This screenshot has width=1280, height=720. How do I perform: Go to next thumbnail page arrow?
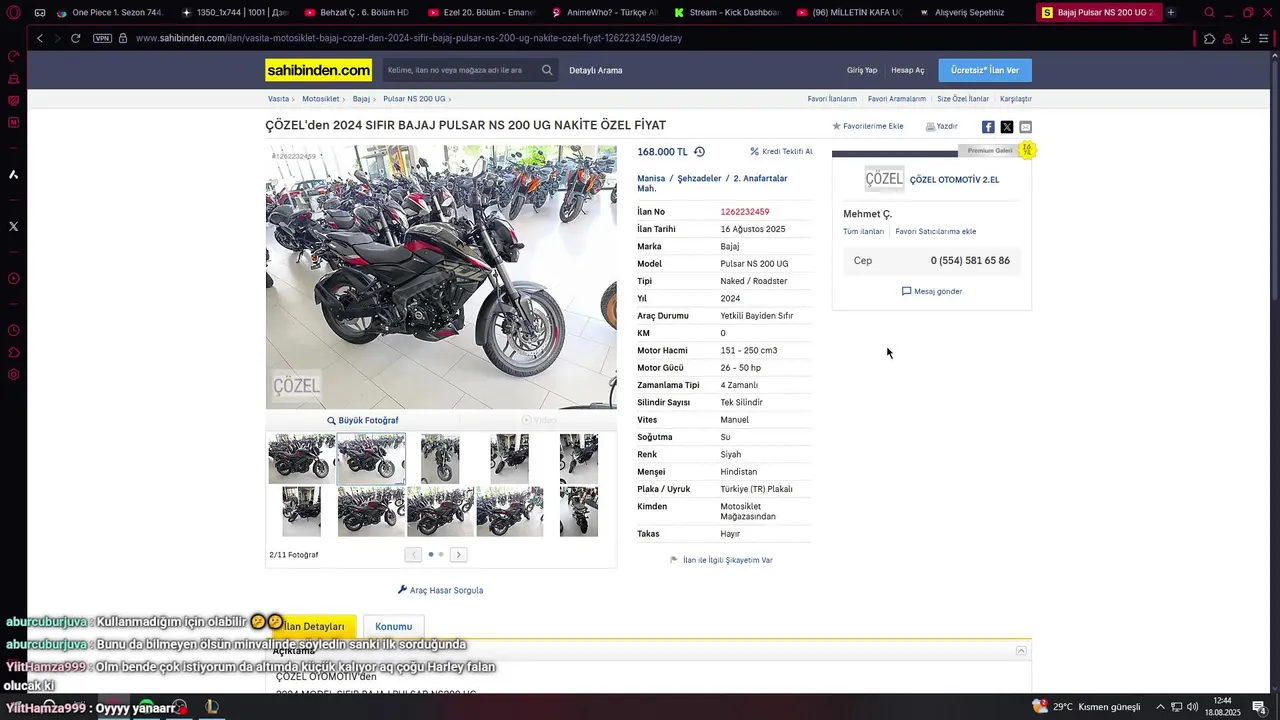pyautogui.click(x=458, y=555)
